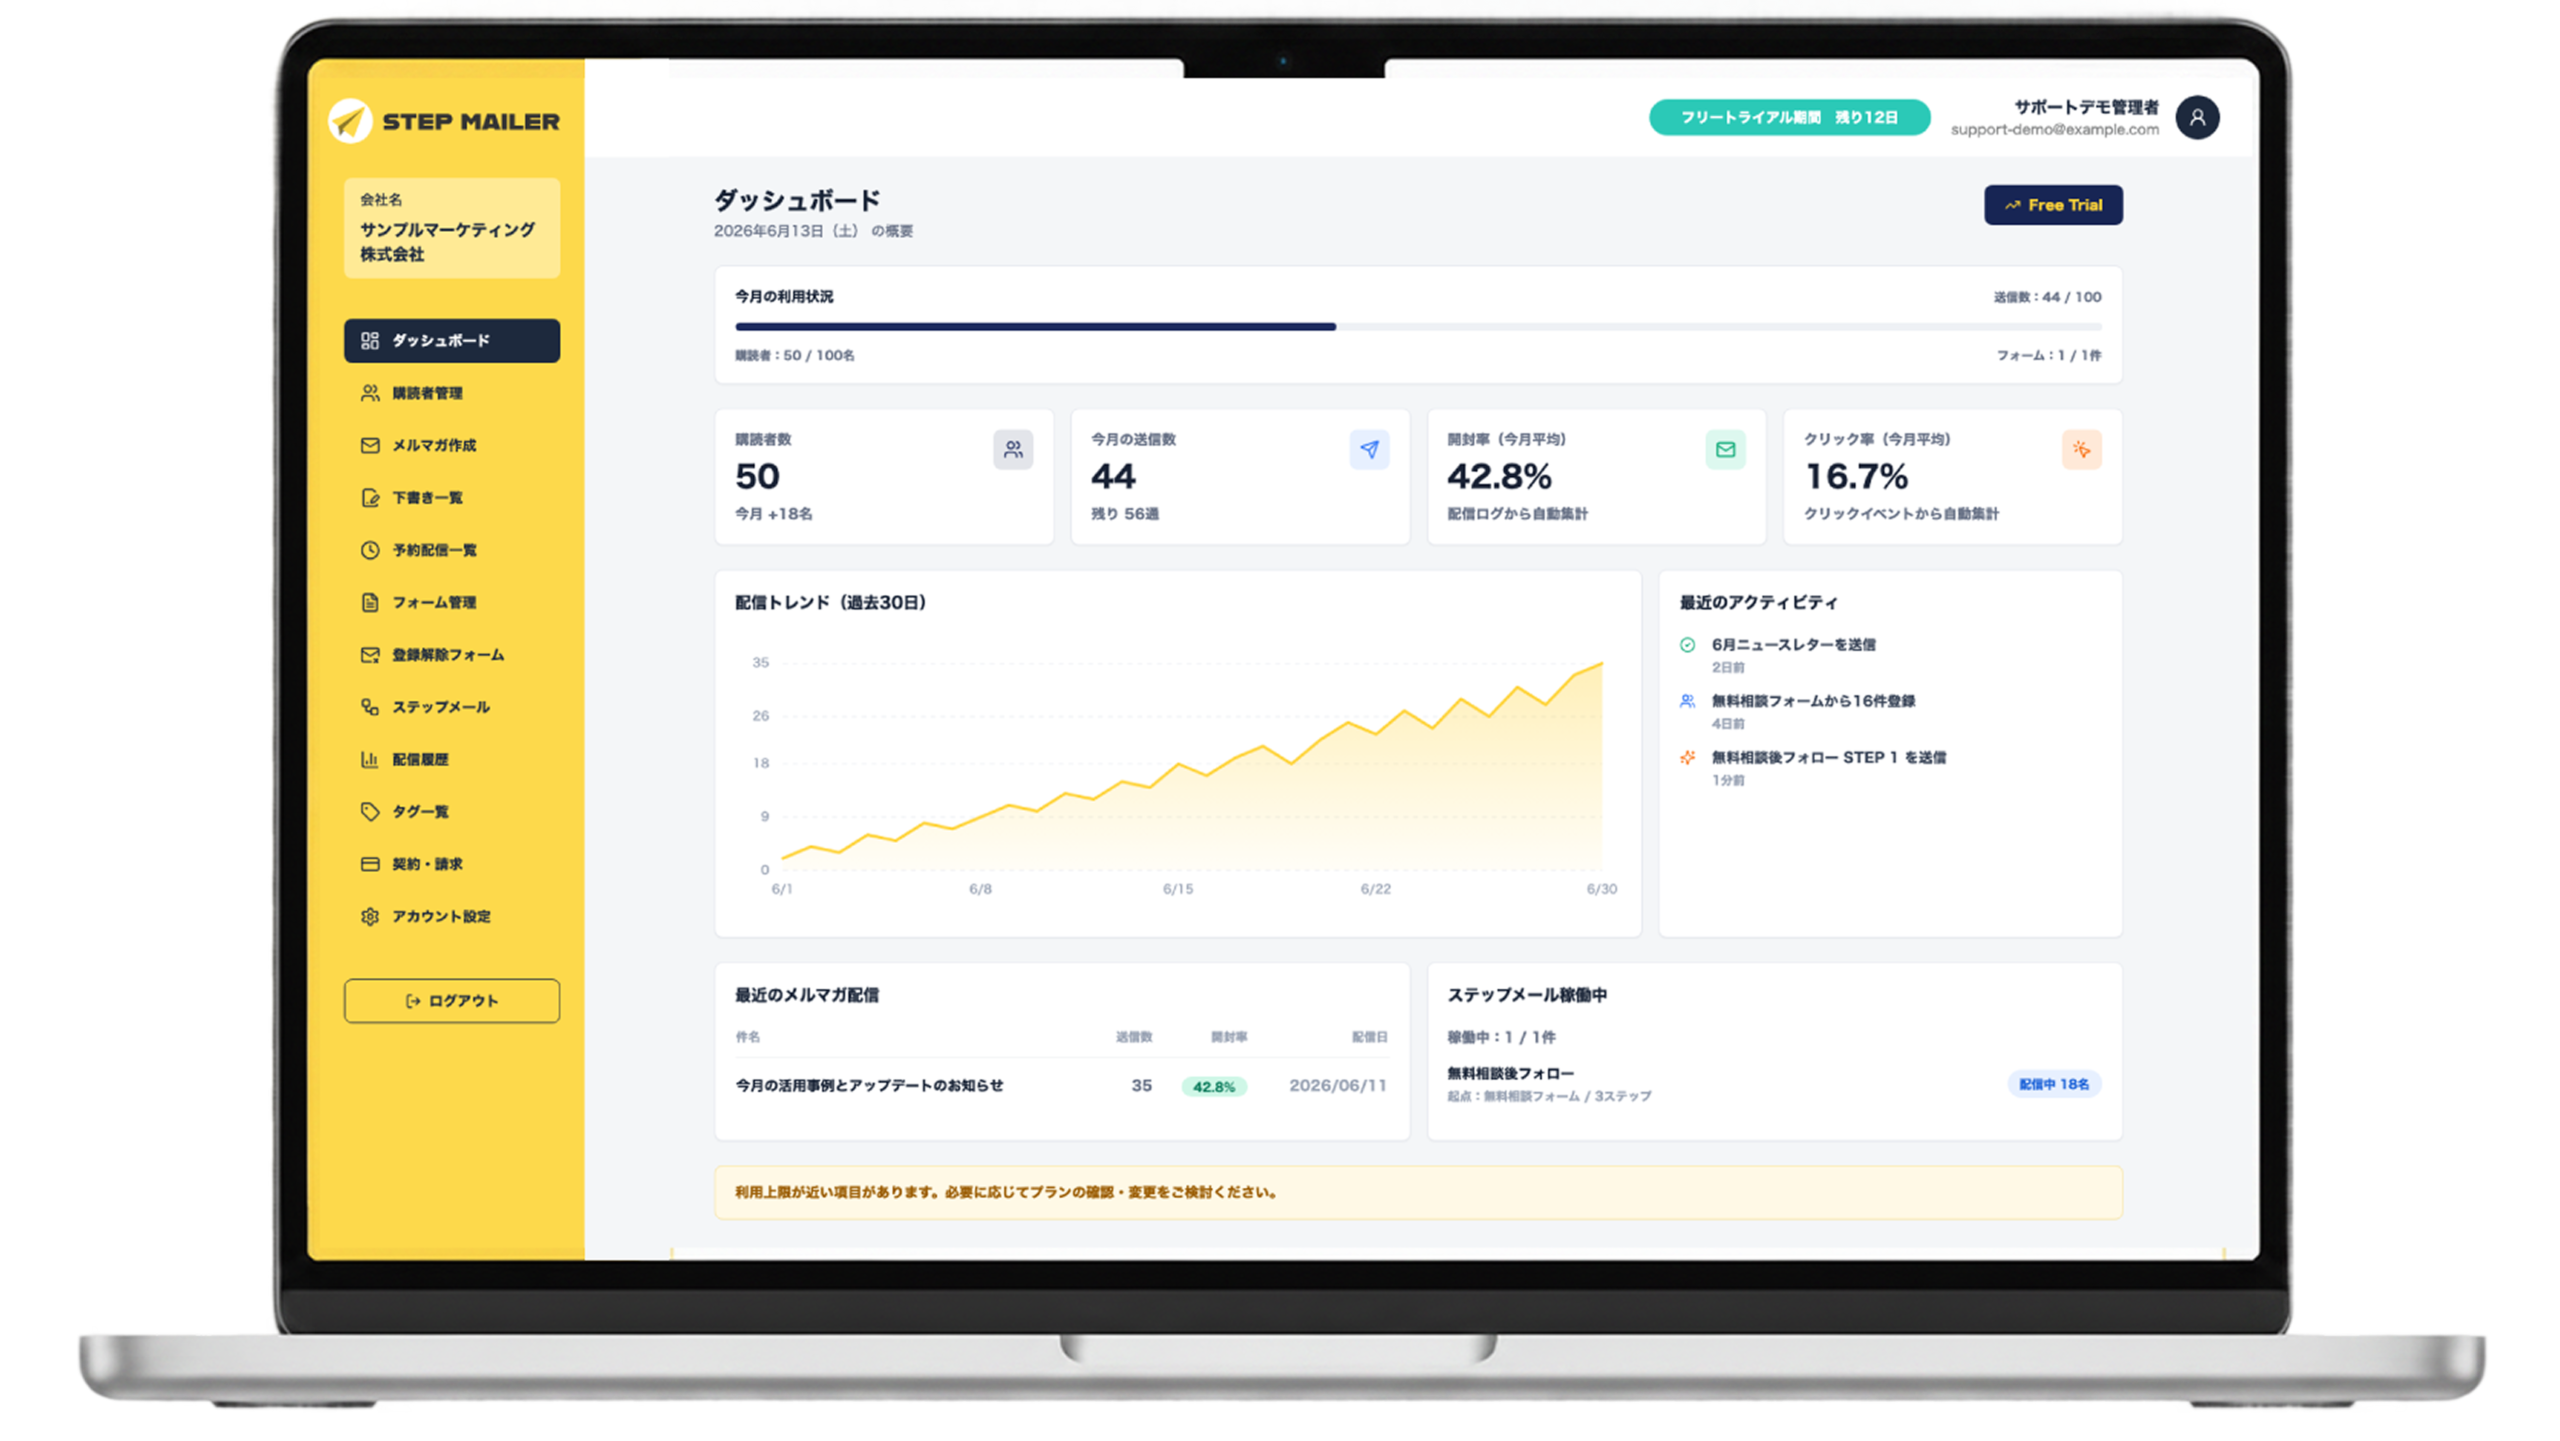Click the 今月 +18名 subscriber growth text
The height and width of the screenshot is (1441, 2560).
(x=774, y=514)
